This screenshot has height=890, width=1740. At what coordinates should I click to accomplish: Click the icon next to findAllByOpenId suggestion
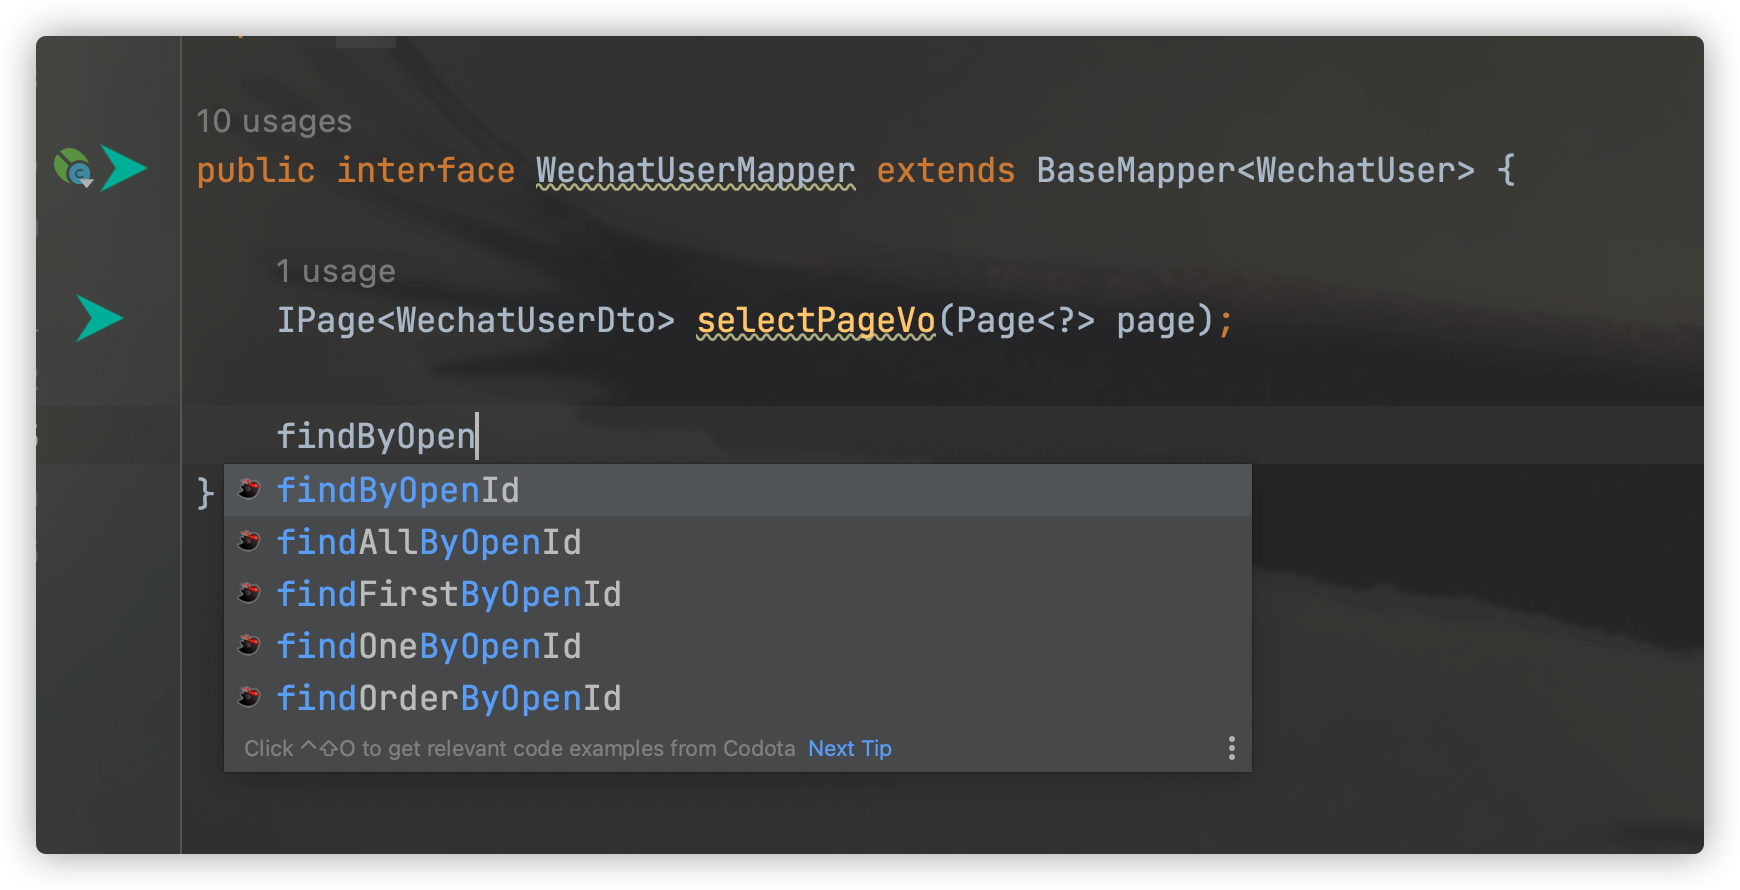coord(250,542)
